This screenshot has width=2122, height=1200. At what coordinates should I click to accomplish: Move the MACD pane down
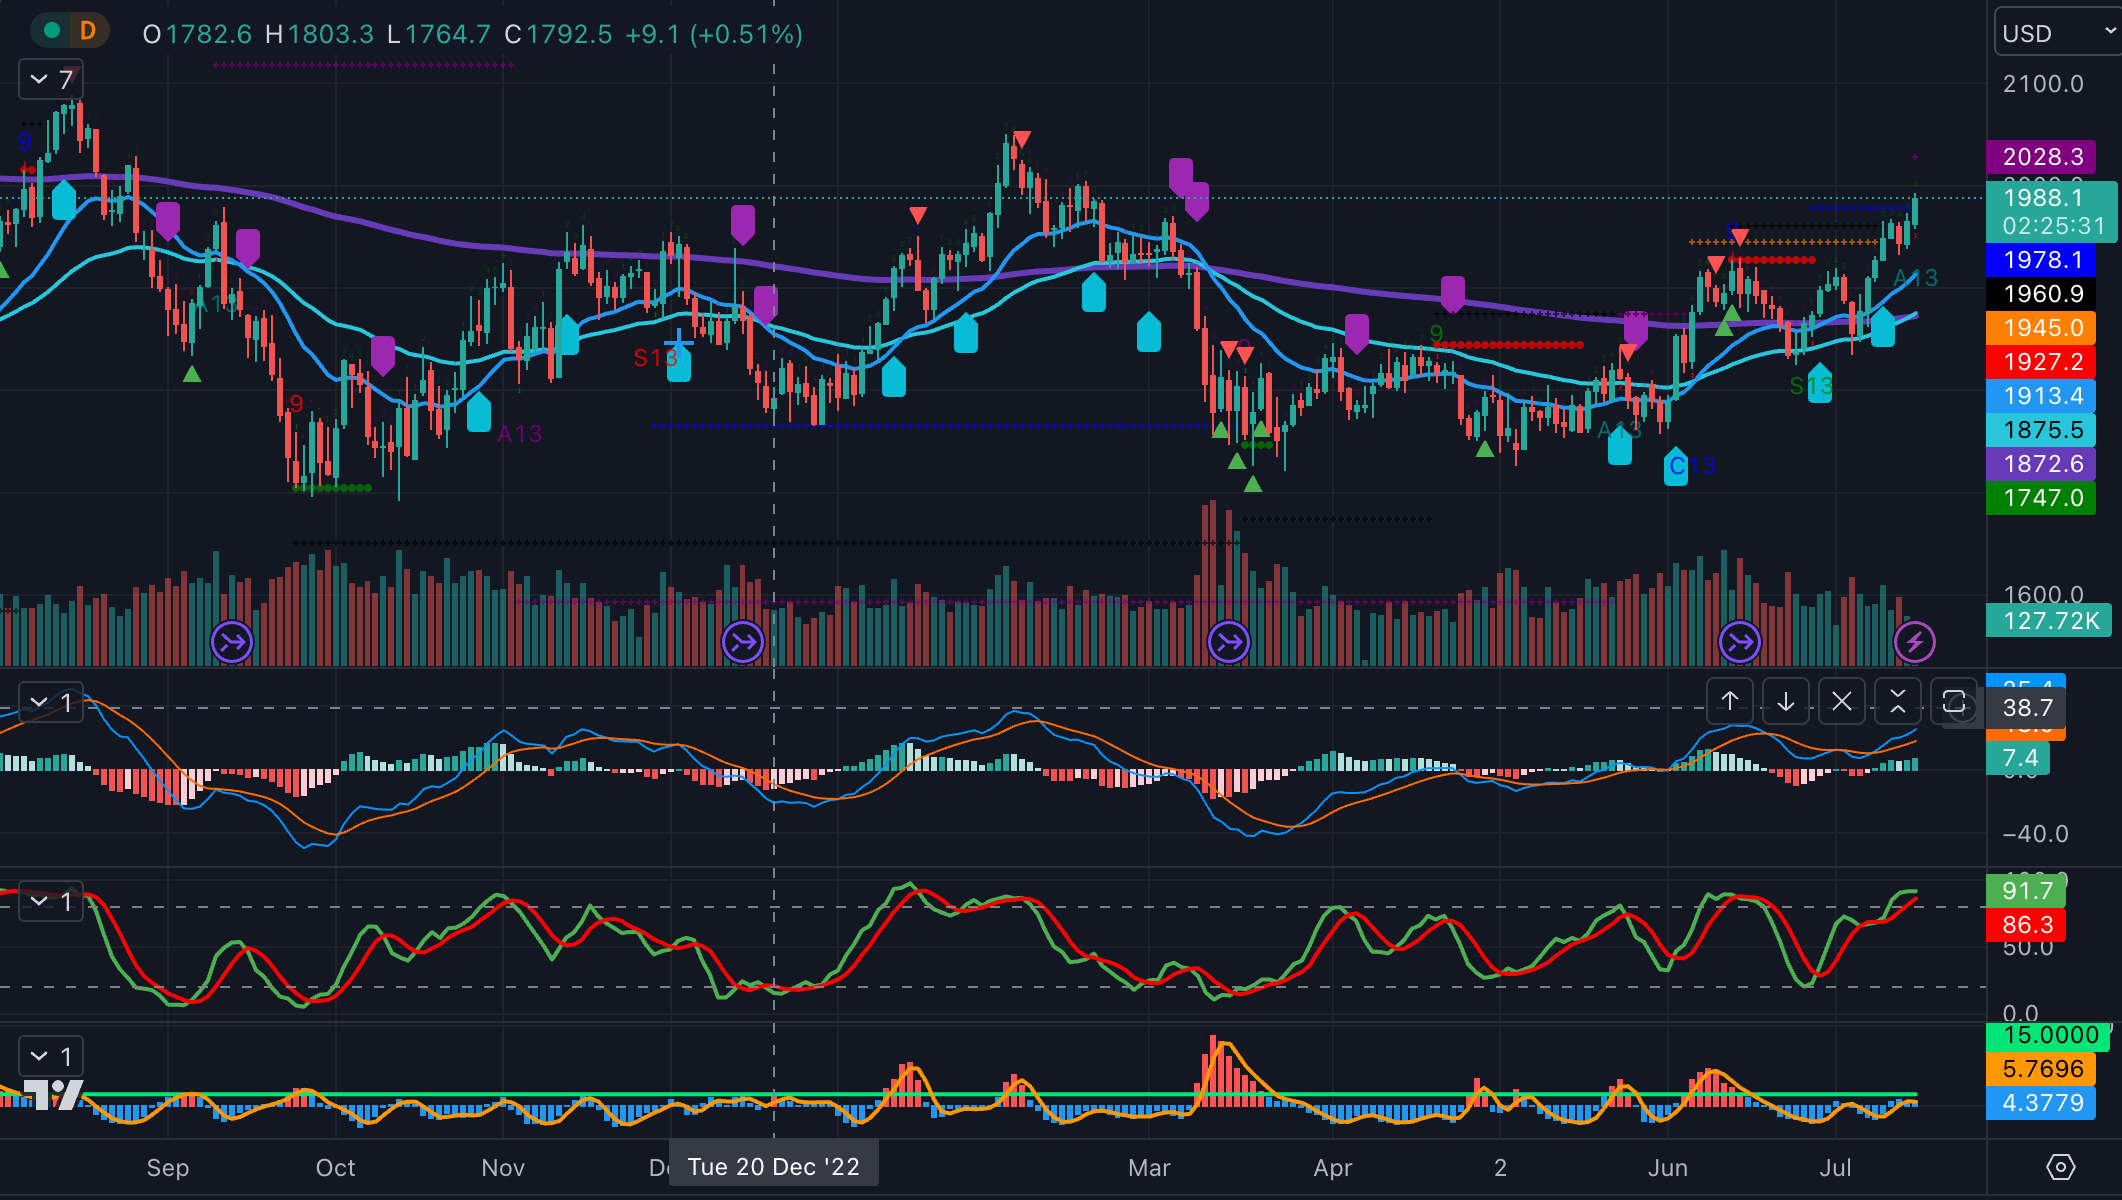1785,702
